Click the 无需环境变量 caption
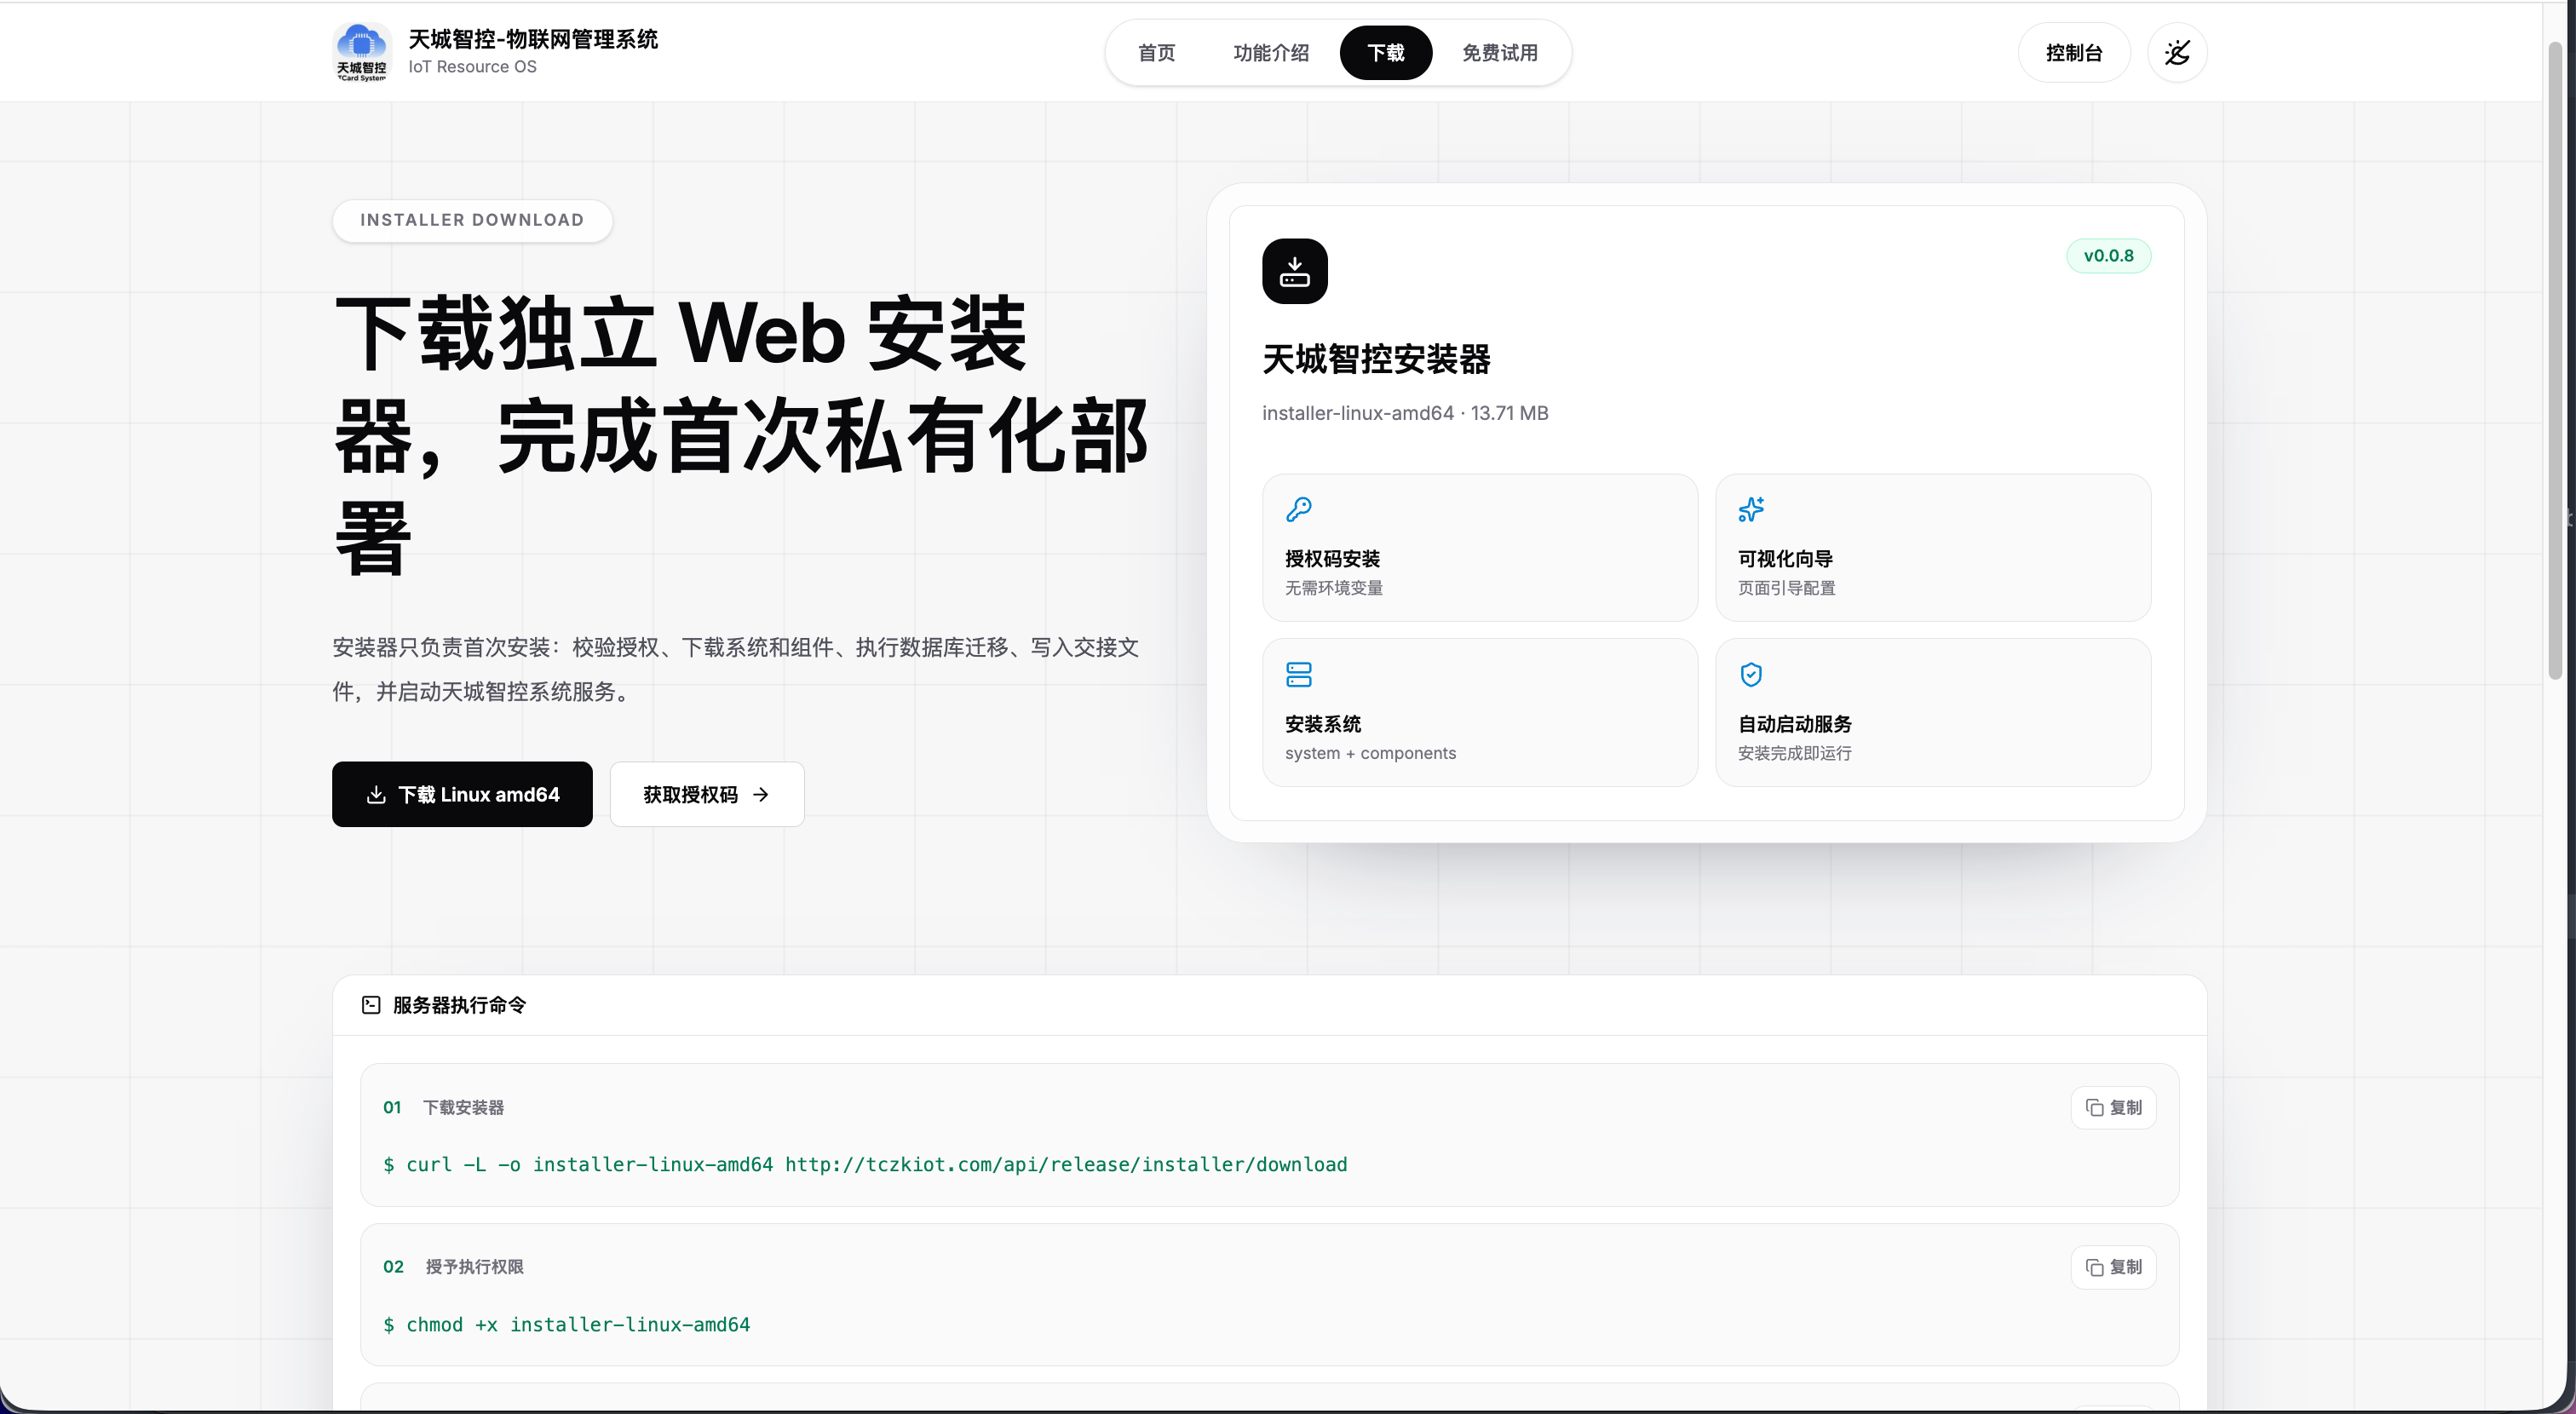This screenshot has width=2576, height=1414. tap(1333, 588)
